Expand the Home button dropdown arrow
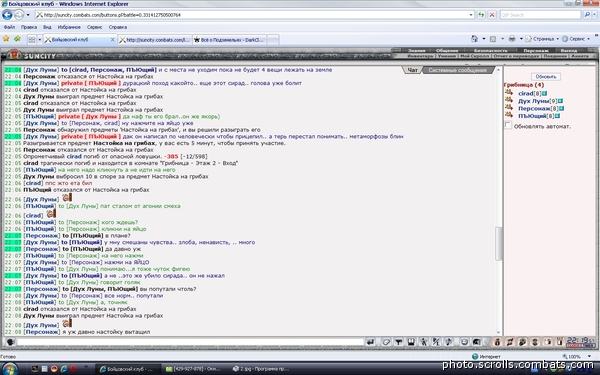Screen dimensions: 600x375 484,39
